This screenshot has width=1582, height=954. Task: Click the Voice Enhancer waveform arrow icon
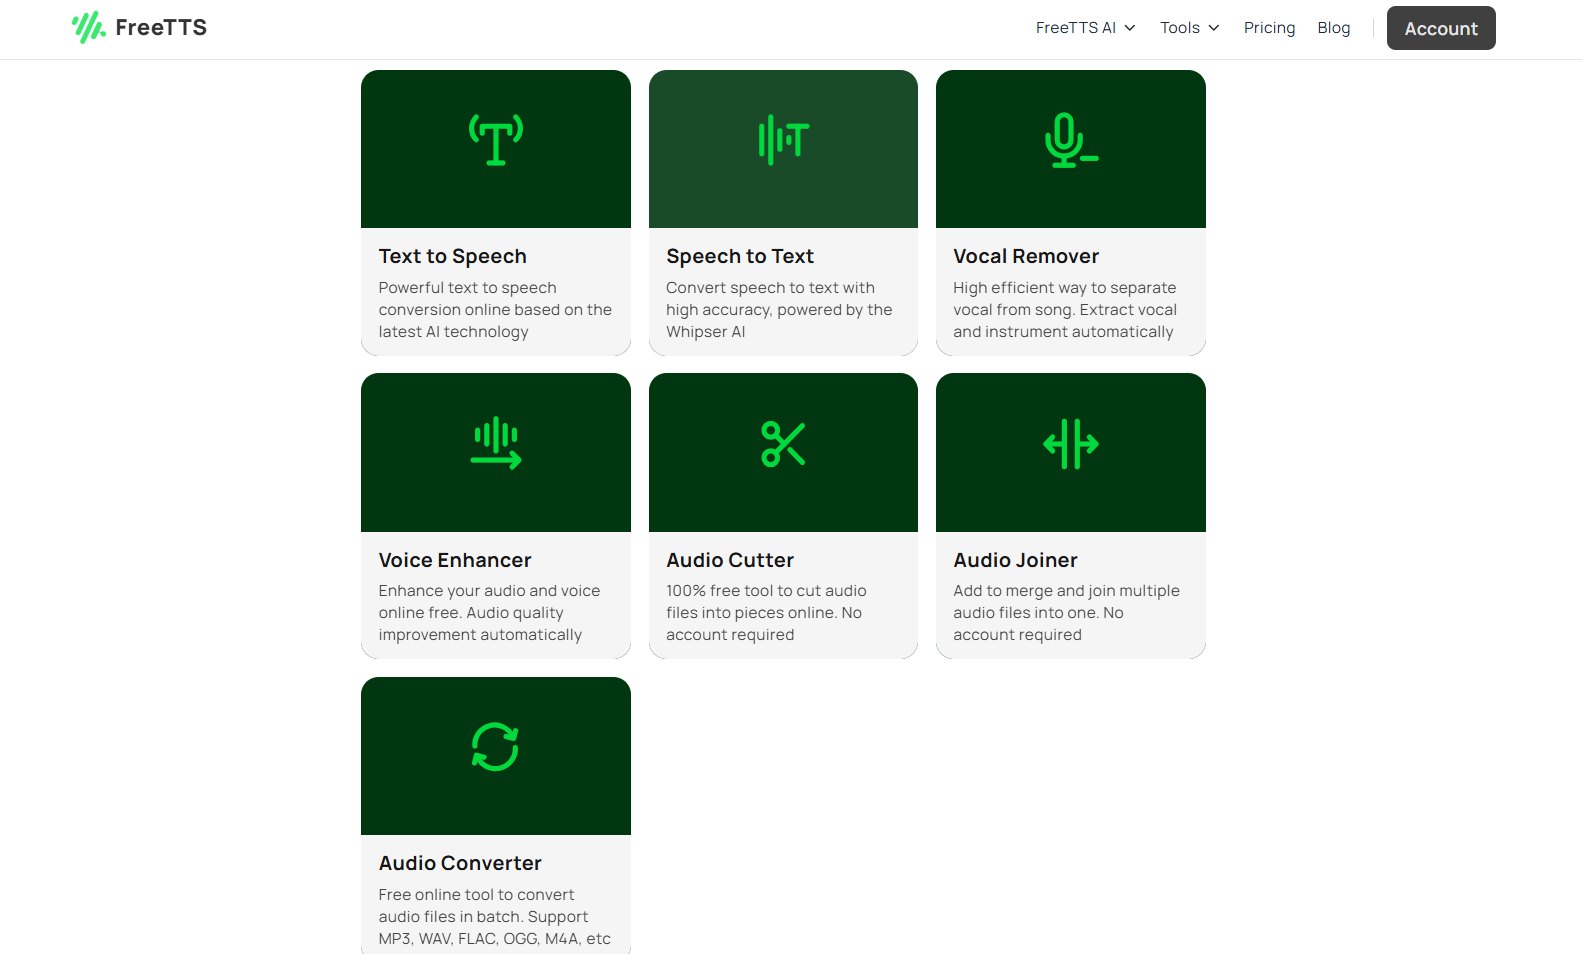click(496, 443)
